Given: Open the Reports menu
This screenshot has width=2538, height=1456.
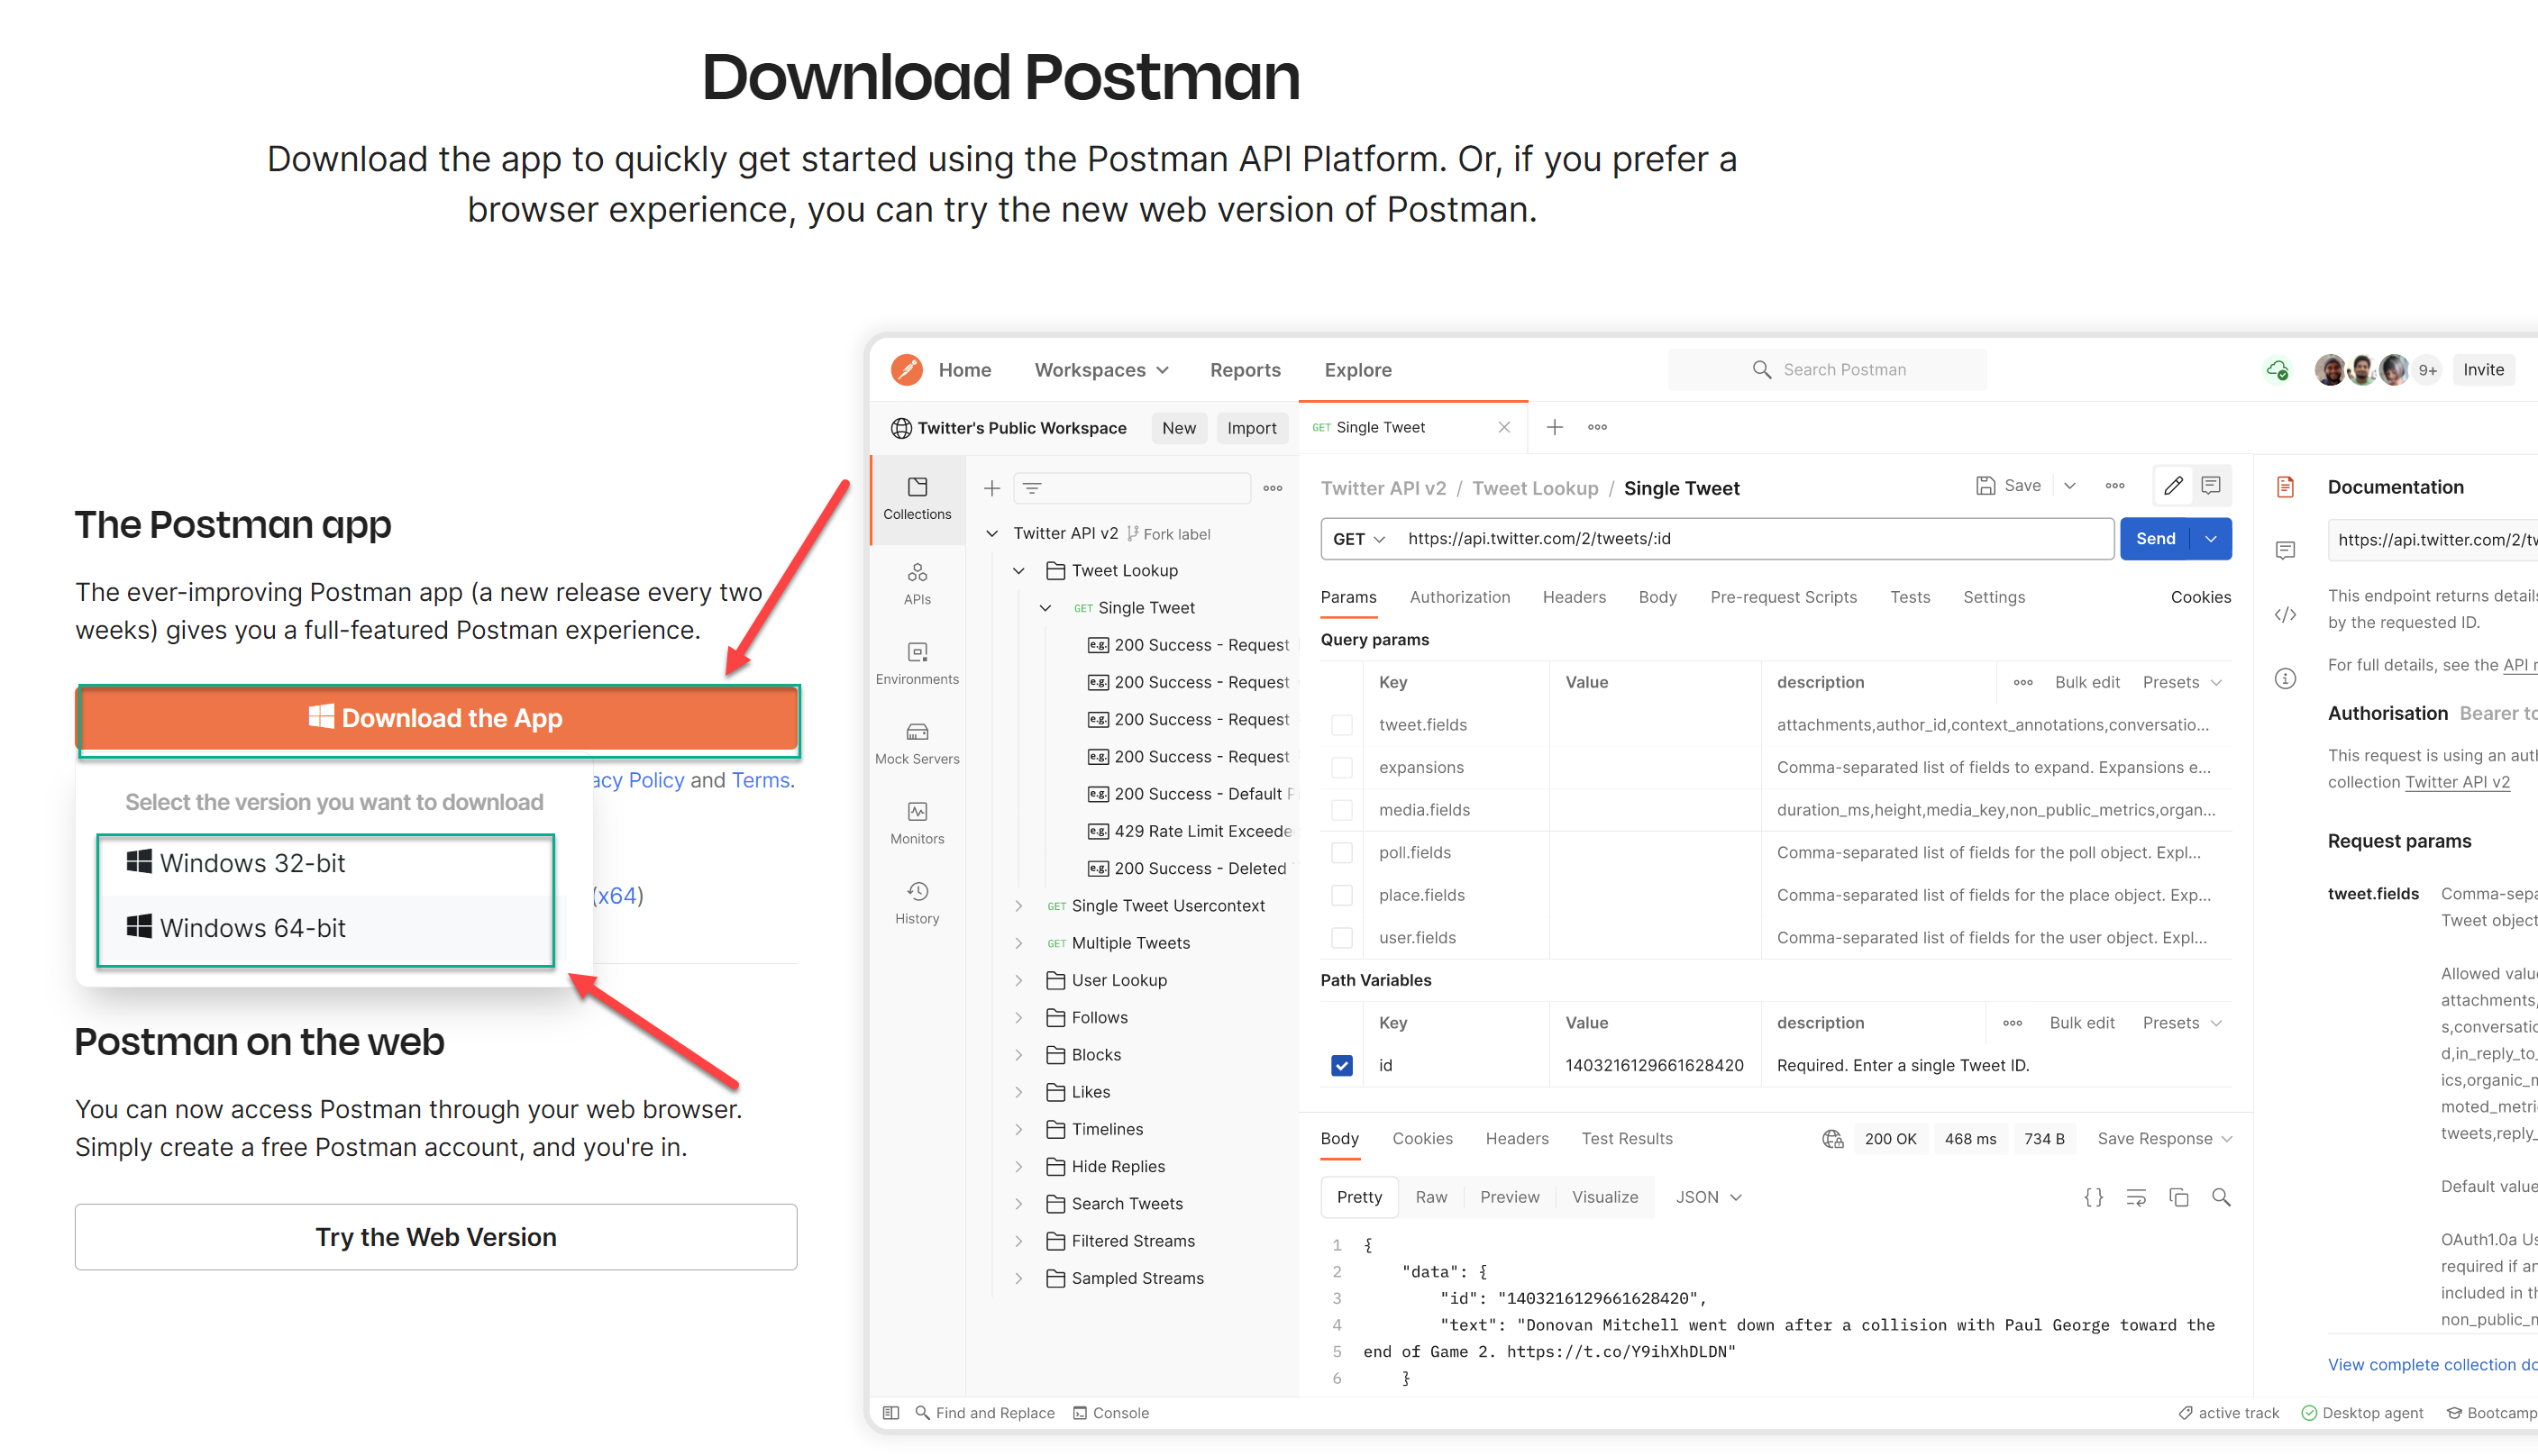Looking at the screenshot, I should tap(1244, 369).
